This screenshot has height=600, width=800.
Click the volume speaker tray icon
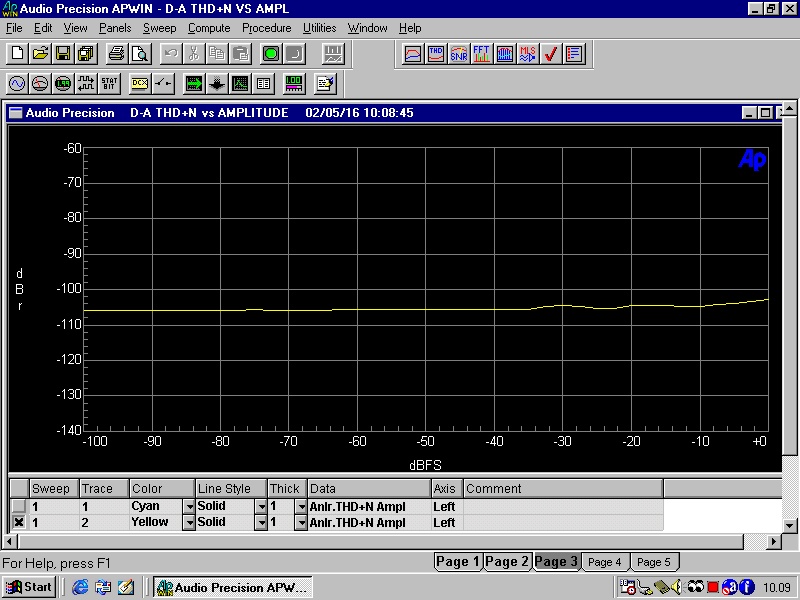point(677,588)
